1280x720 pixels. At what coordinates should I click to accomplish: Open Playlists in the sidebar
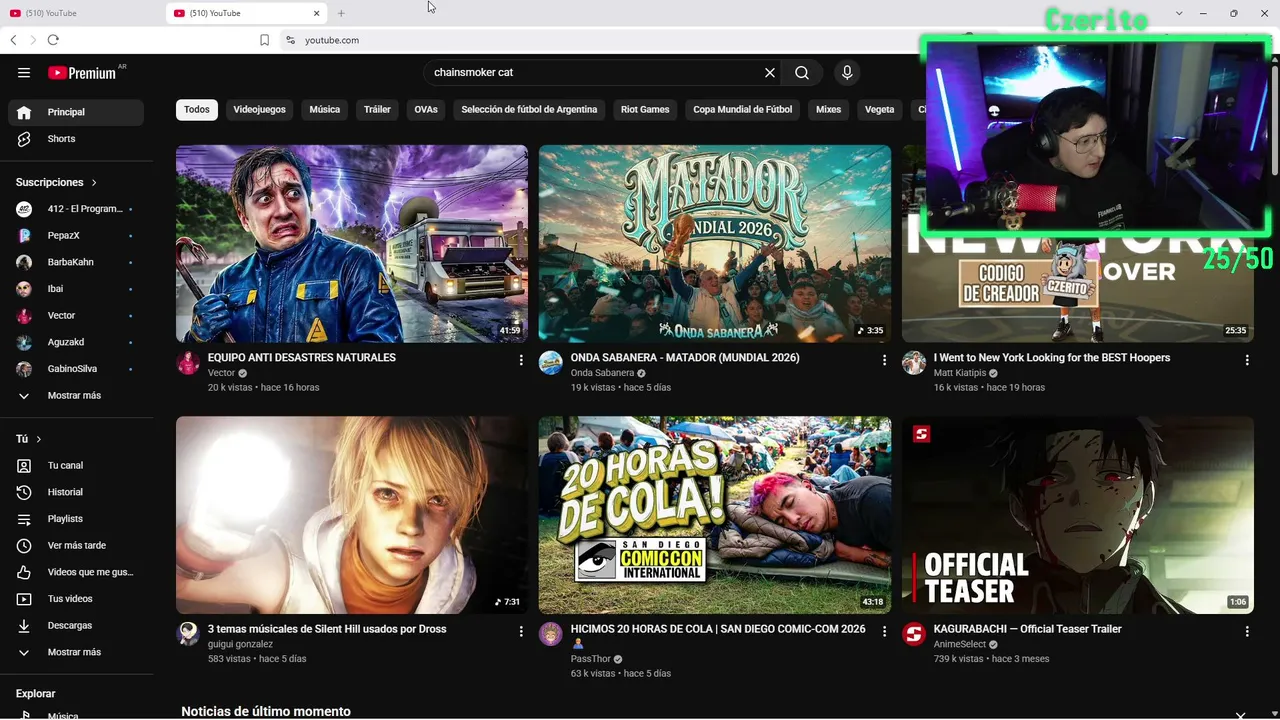pyautogui.click(x=76, y=519)
